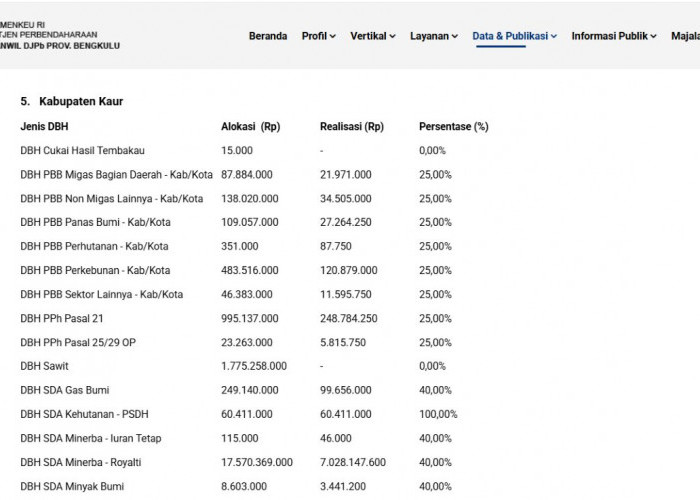Select the Alokasi (Rp) column header
Image resolution: width=700 pixels, height=500 pixels.
tap(250, 127)
